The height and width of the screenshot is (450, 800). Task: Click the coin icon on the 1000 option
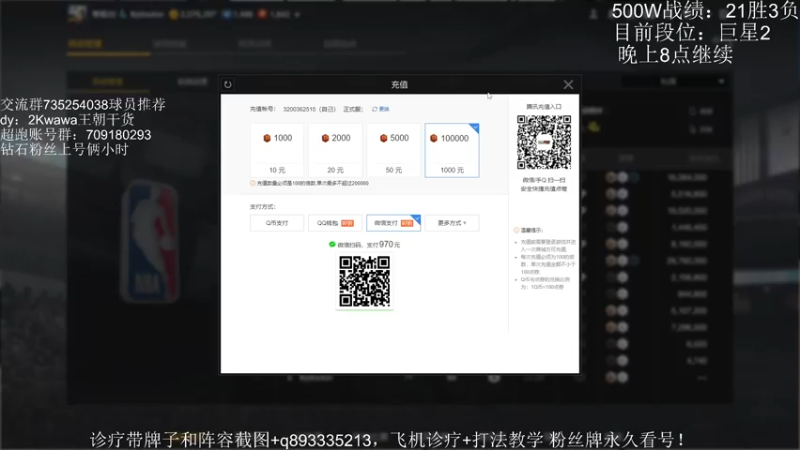coord(266,138)
